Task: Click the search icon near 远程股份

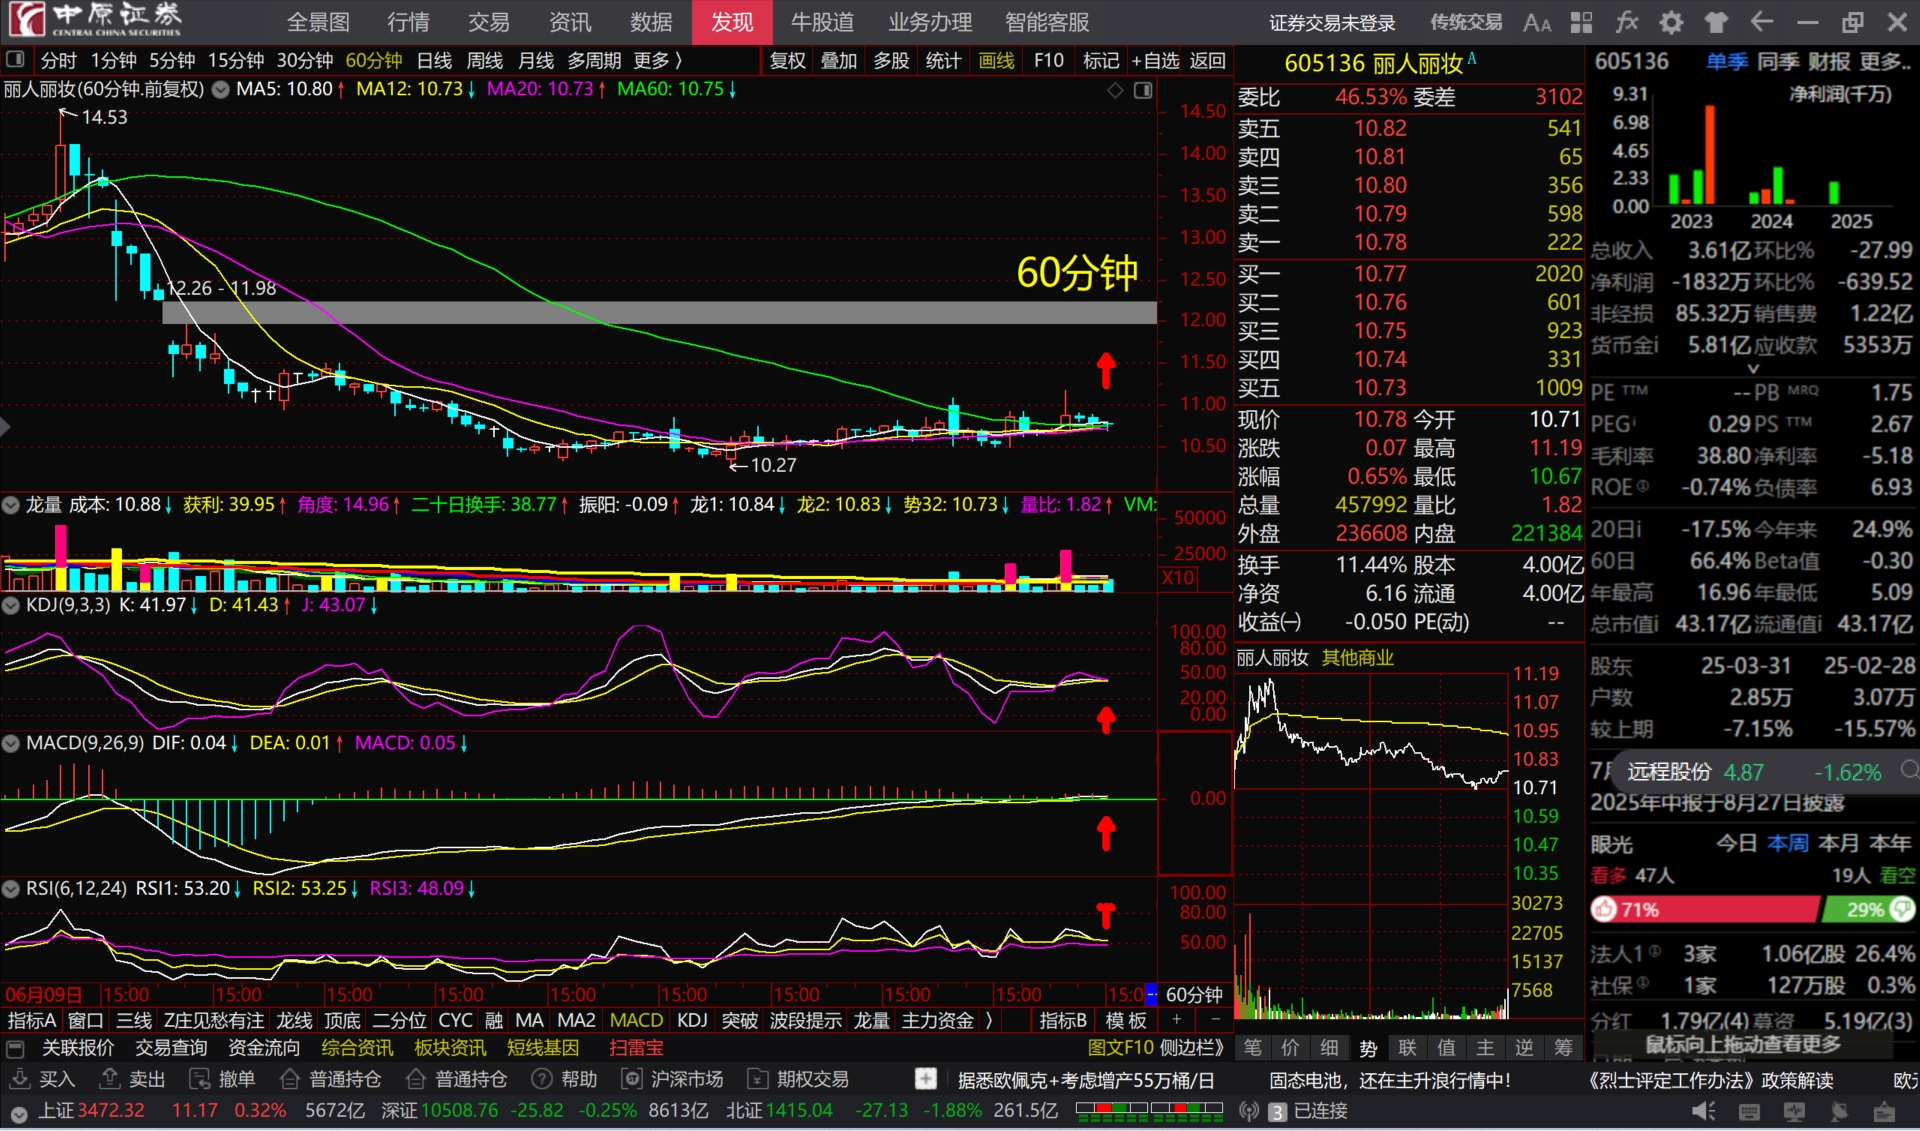Action: pos(1910,769)
